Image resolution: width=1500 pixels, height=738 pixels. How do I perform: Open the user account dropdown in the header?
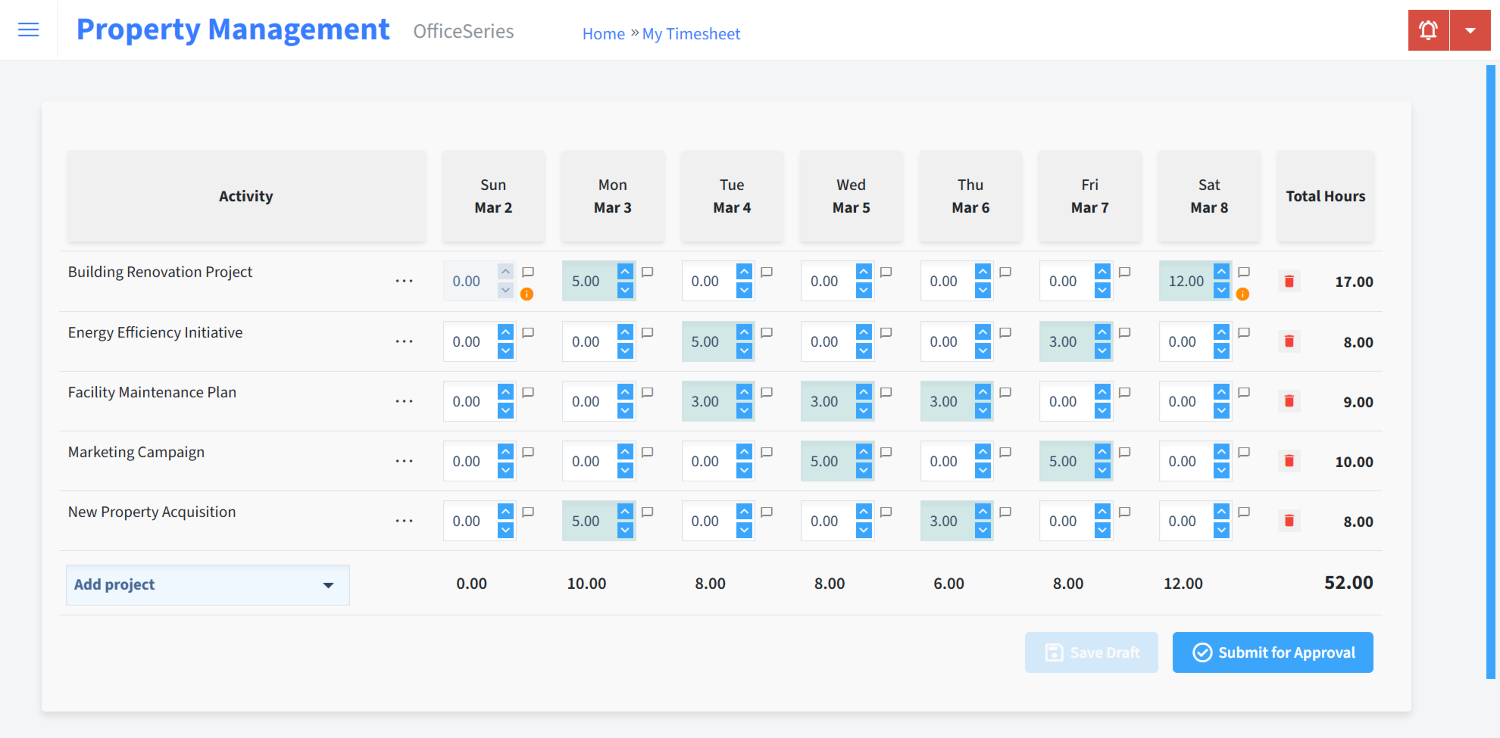(1470, 30)
